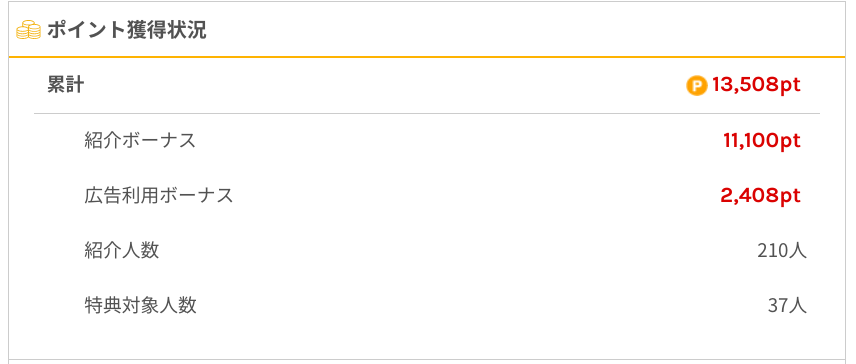The image size is (856, 364).
Task: Select the 広告利用ボーナス row label
Action: 159,195
